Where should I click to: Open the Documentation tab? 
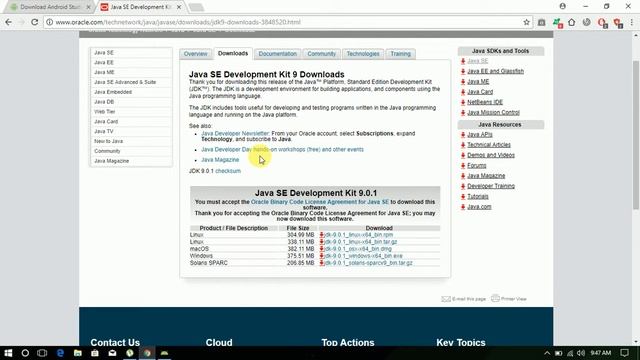point(278,54)
